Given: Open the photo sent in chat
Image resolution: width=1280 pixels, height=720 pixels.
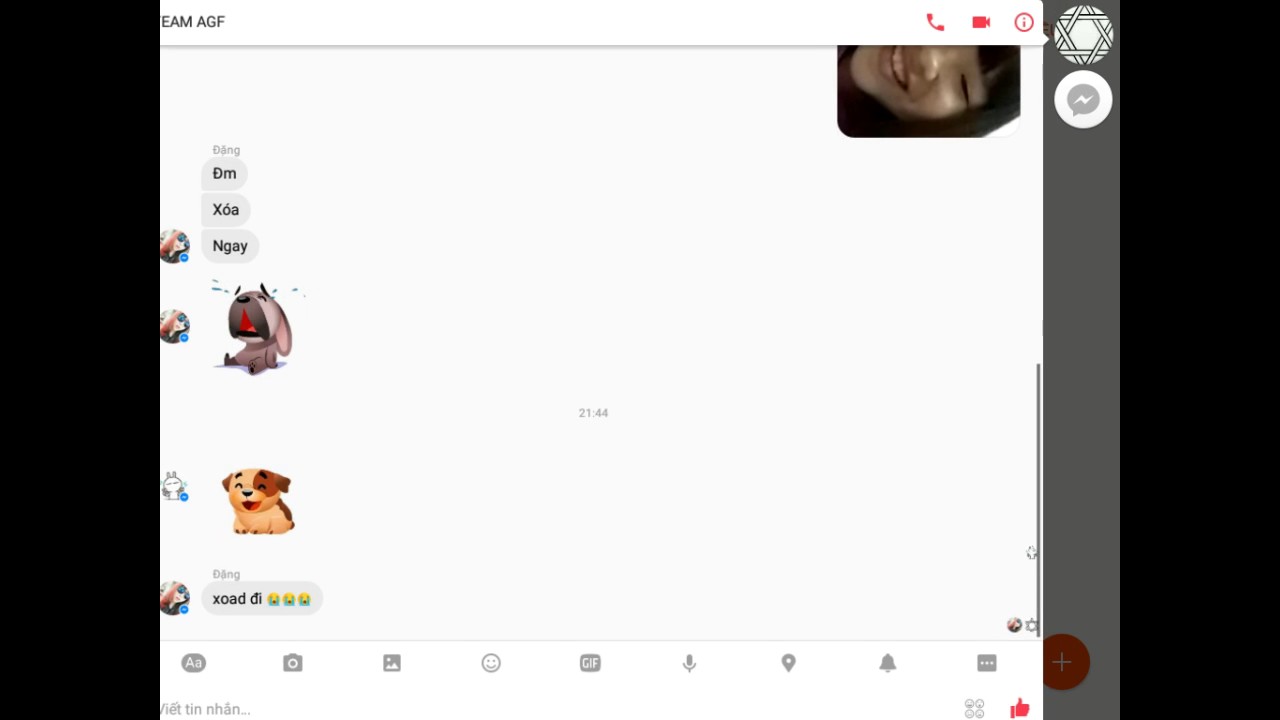Looking at the screenshot, I should (928, 91).
